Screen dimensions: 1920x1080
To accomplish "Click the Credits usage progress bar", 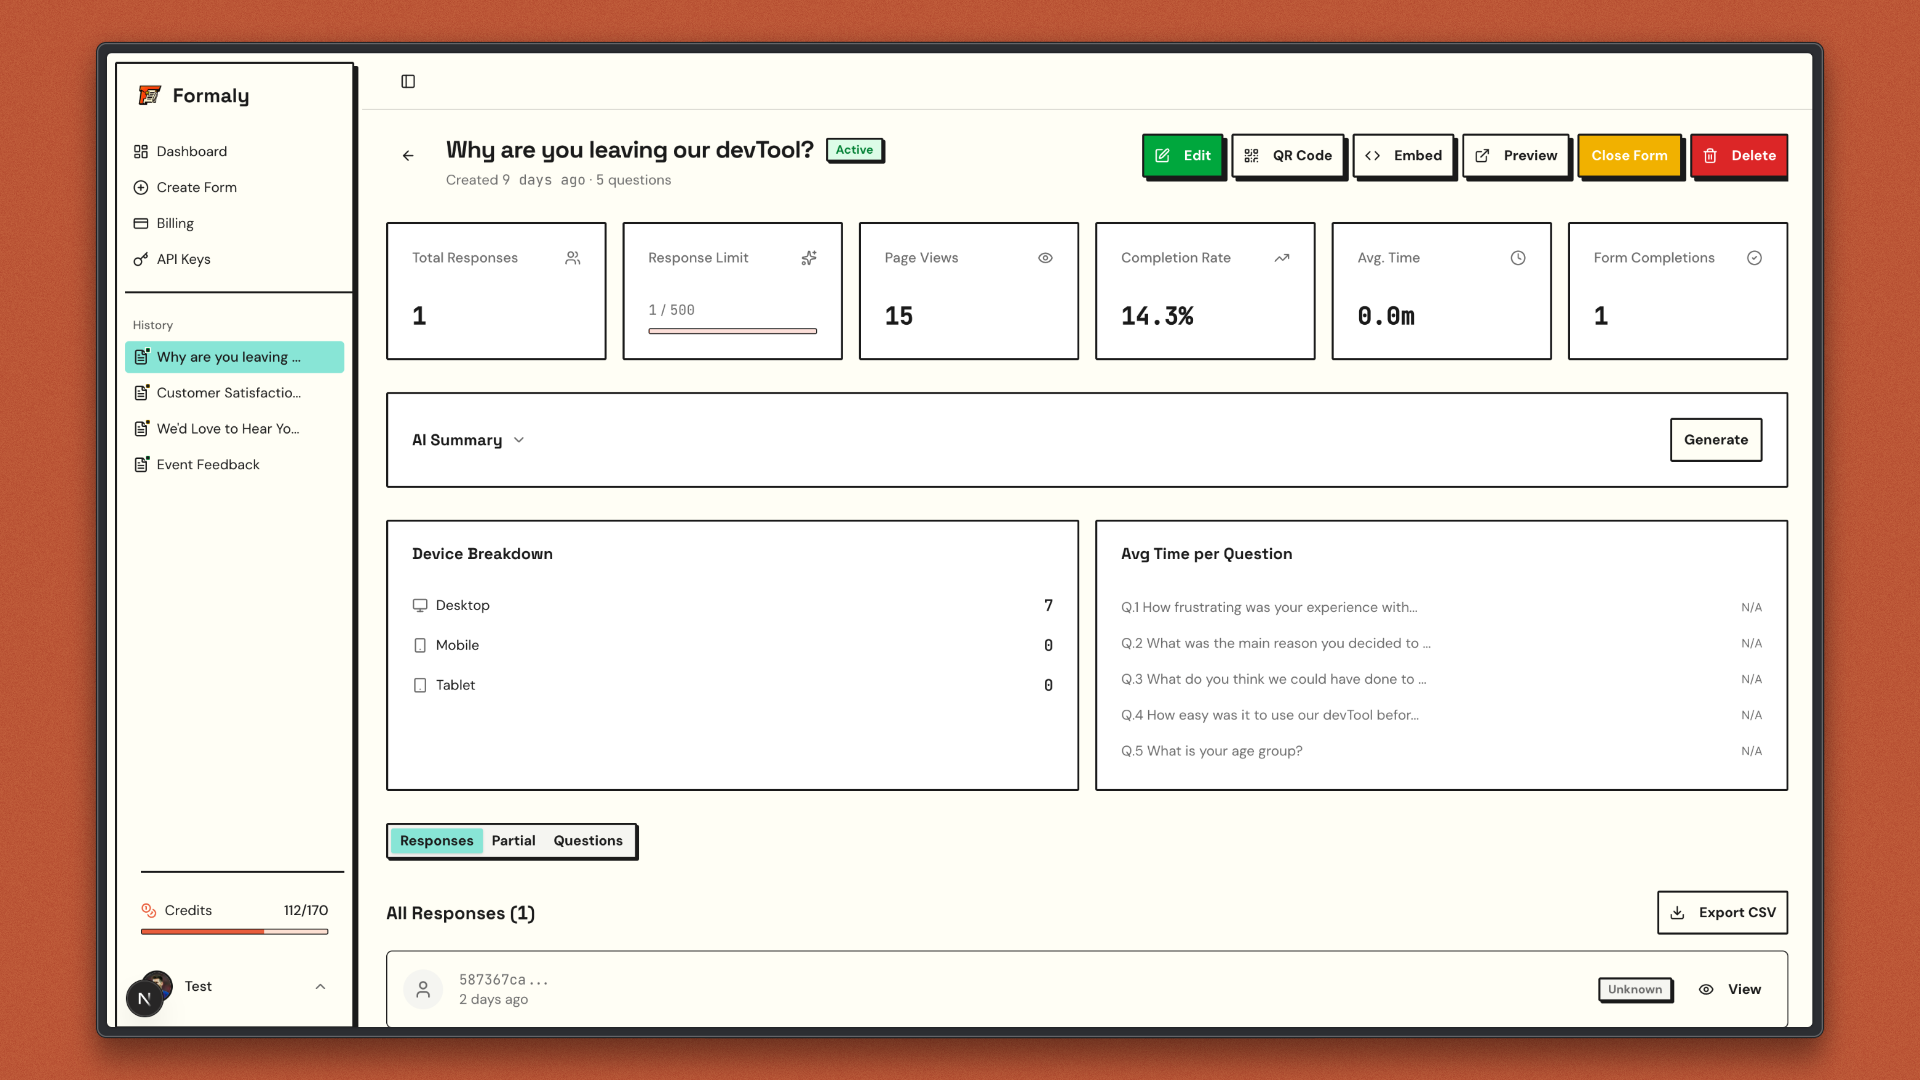I will [234, 932].
